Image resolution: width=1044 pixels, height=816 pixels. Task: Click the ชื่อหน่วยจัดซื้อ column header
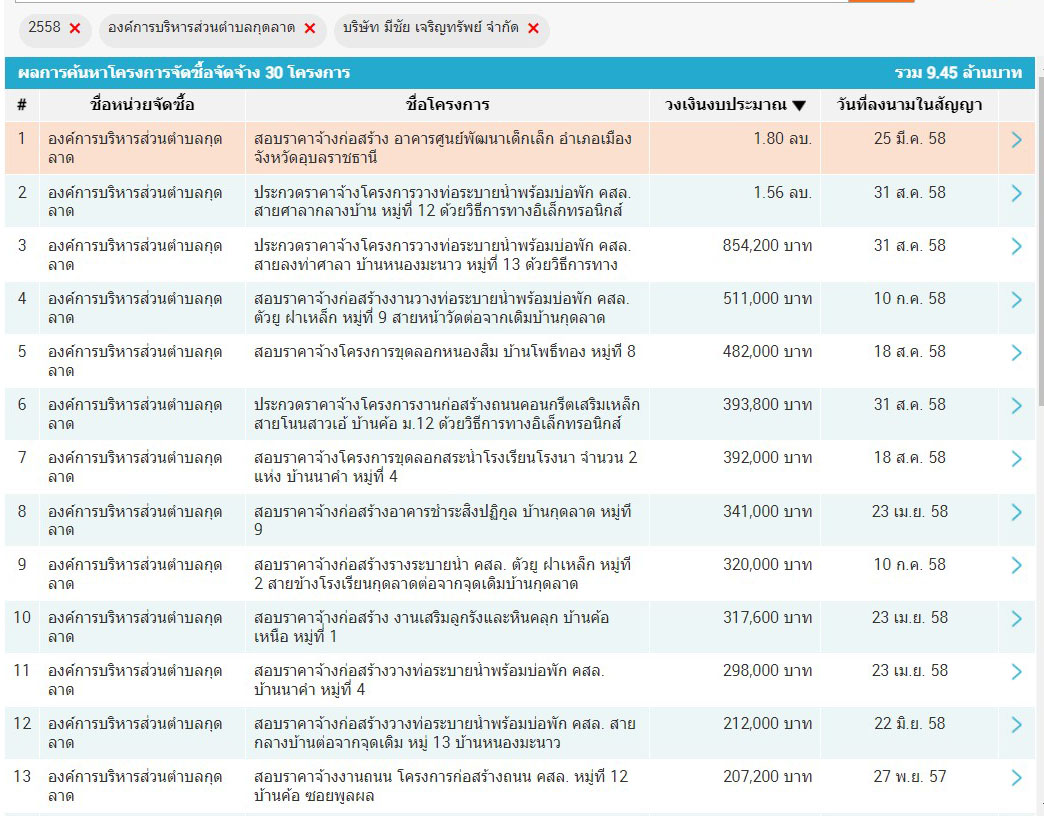[x=142, y=105]
